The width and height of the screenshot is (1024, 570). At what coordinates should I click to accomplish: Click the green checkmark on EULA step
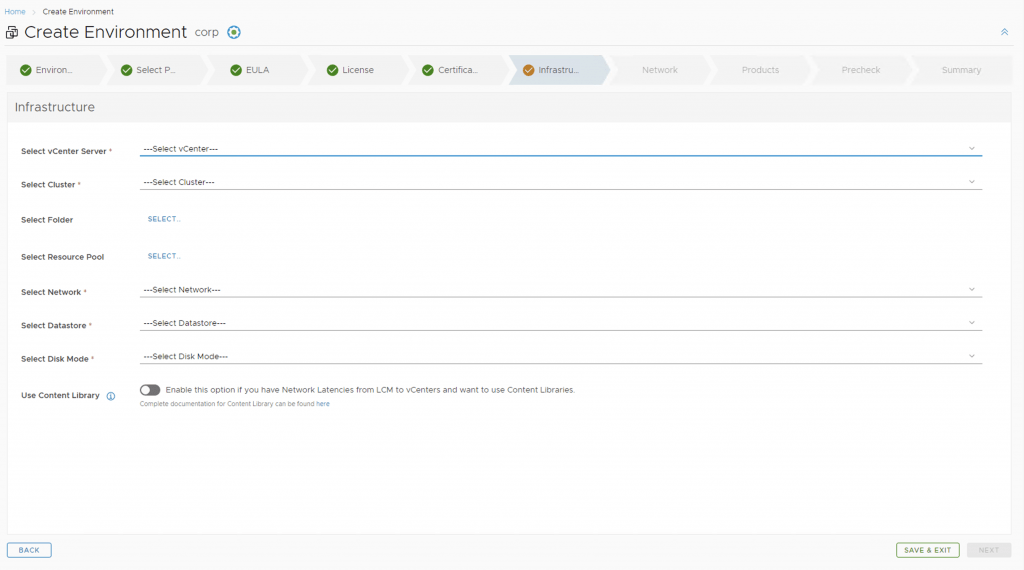pyautogui.click(x=237, y=70)
